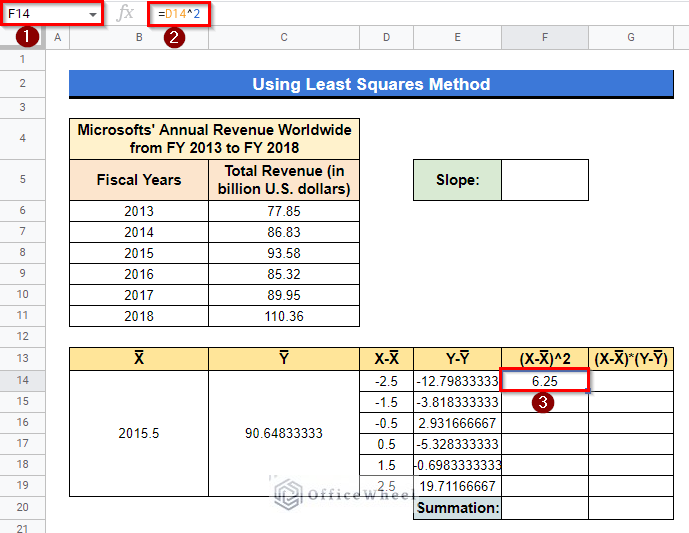Viewport: 689px width, 533px height.
Task: Select the cell with value 1.5
Action: 386,465
